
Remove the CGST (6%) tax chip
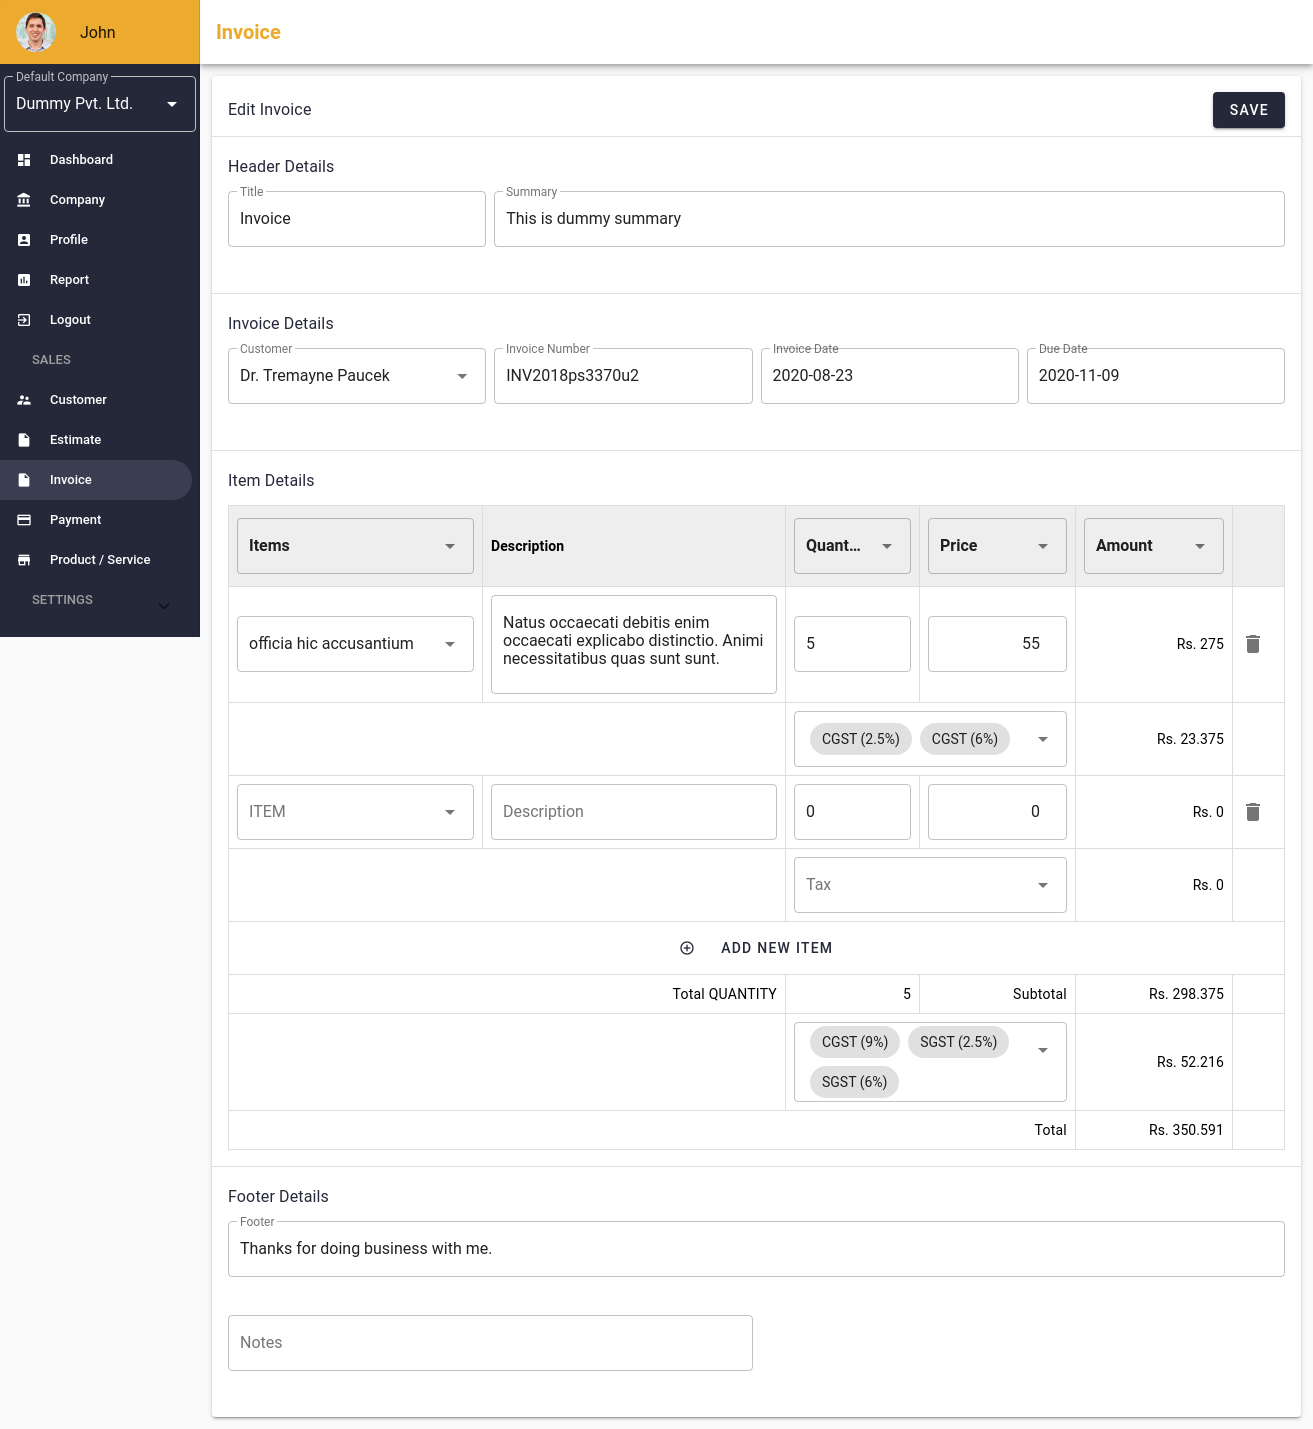[x=963, y=738]
